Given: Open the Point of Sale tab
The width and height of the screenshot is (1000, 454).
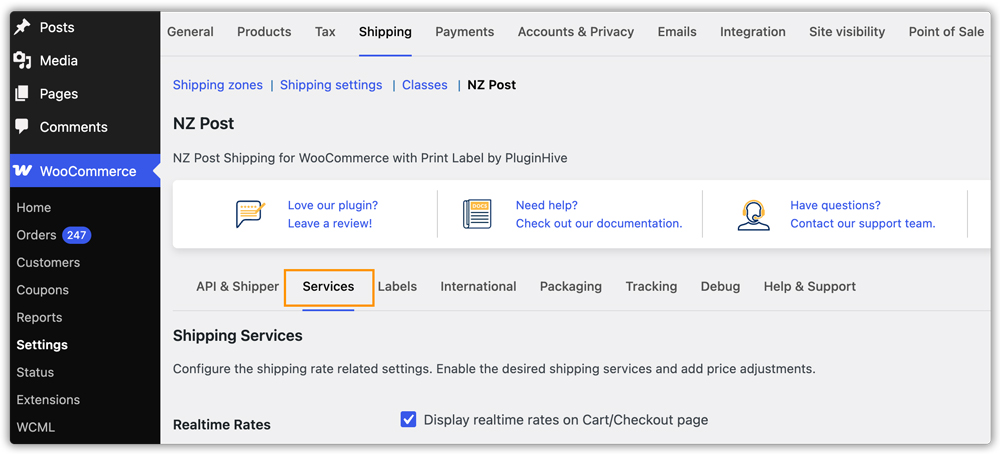Looking at the screenshot, I should 946,32.
